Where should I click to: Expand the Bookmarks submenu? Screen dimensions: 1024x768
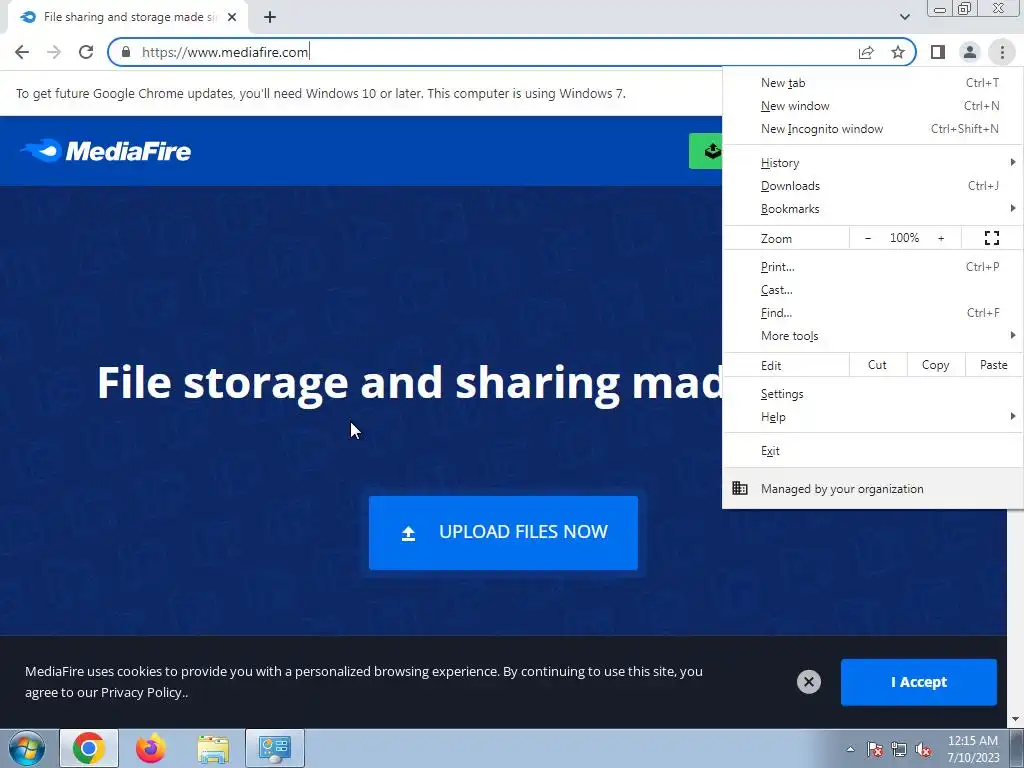pyautogui.click(x=872, y=208)
